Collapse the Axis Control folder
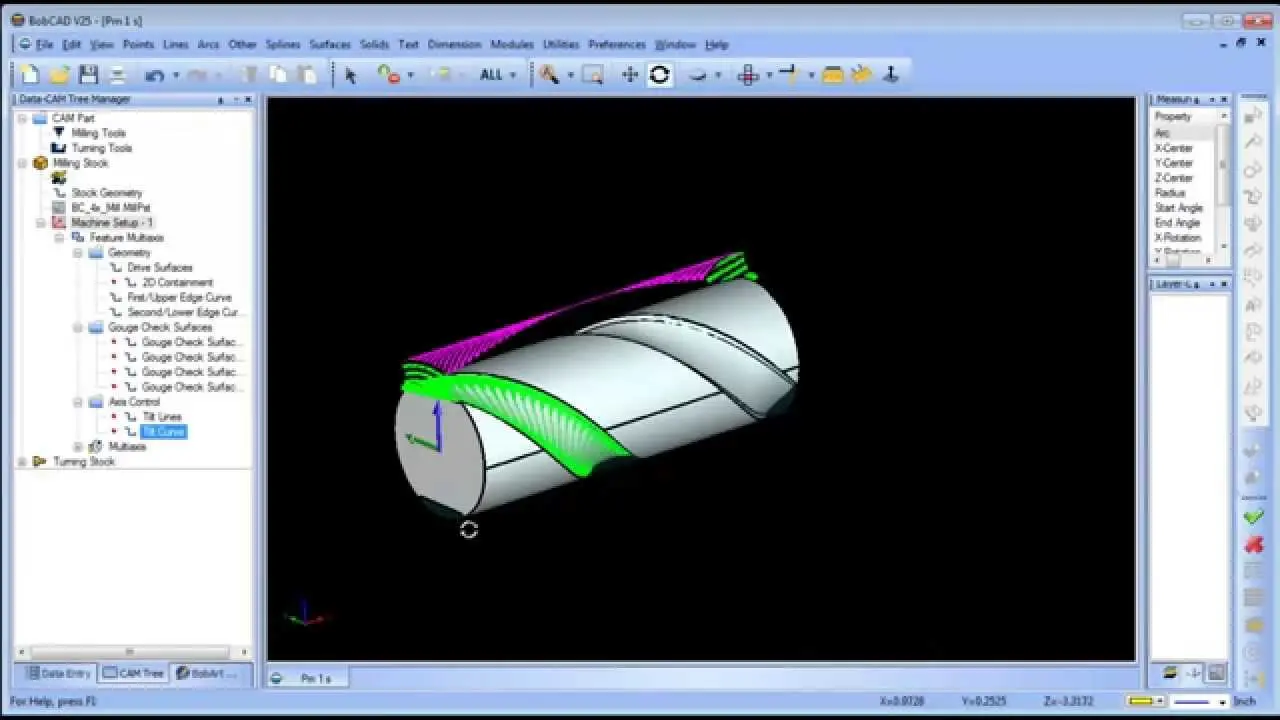 point(78,402)
